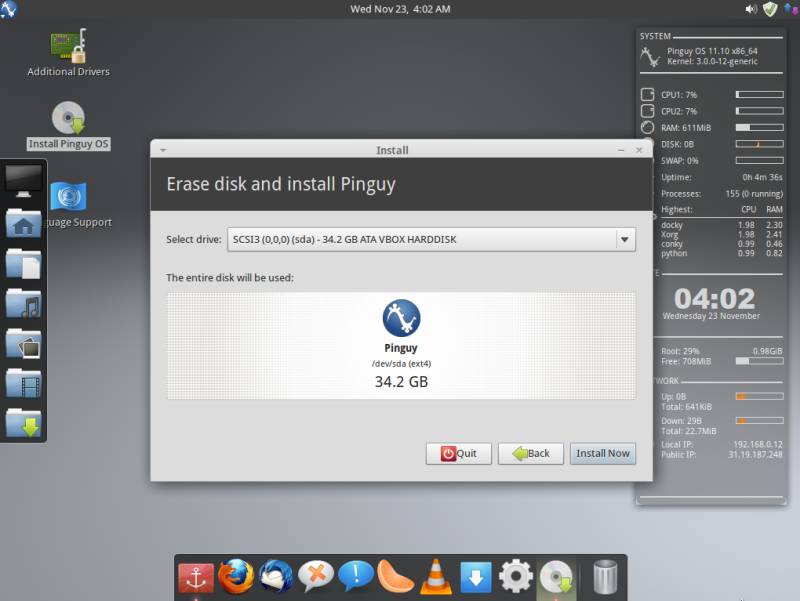Viewport: 800px width, 601px height.
Task: Open the Home folder in left dock
Action: pyautogui.click(x=23, y=223)
